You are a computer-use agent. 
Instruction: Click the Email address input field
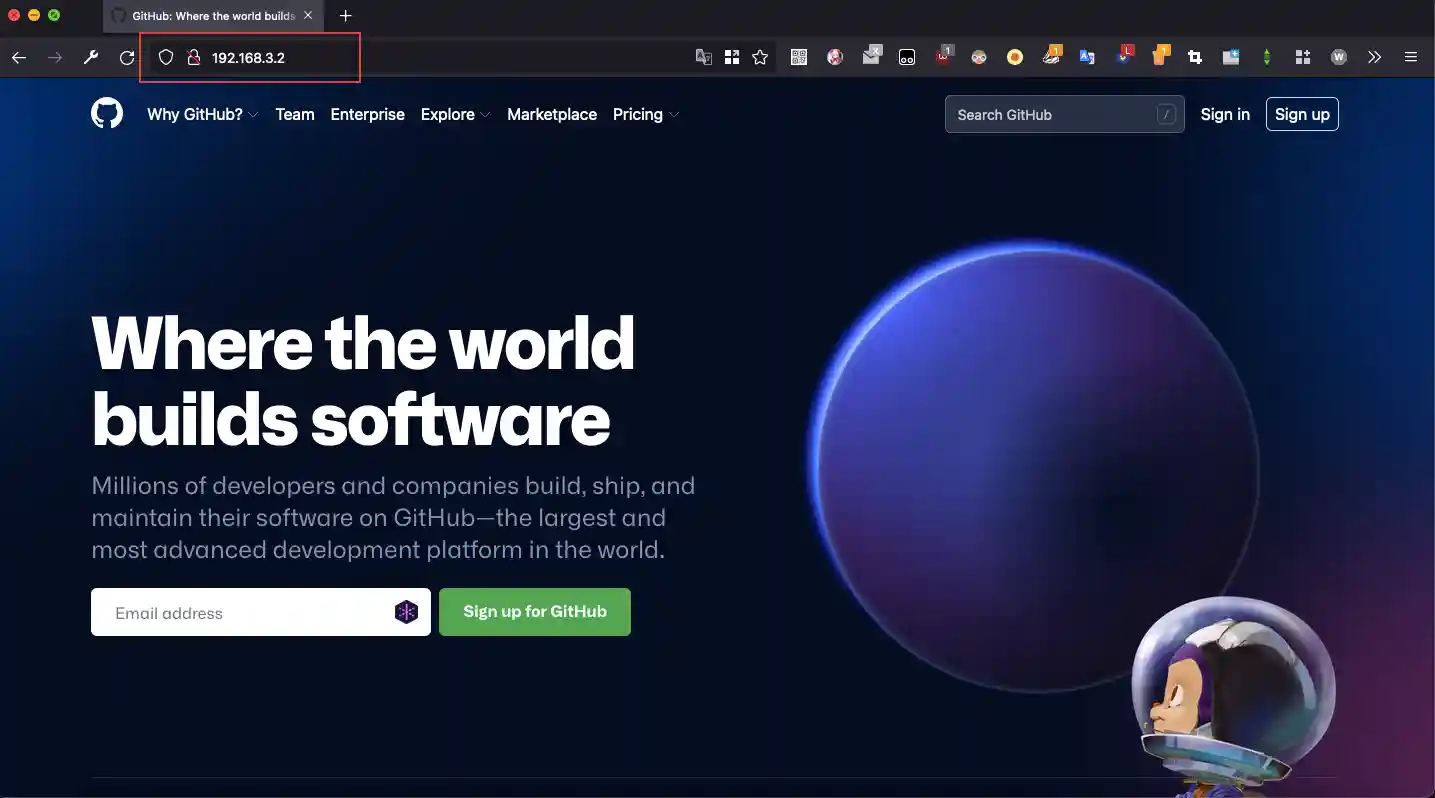tap(261, 612)
